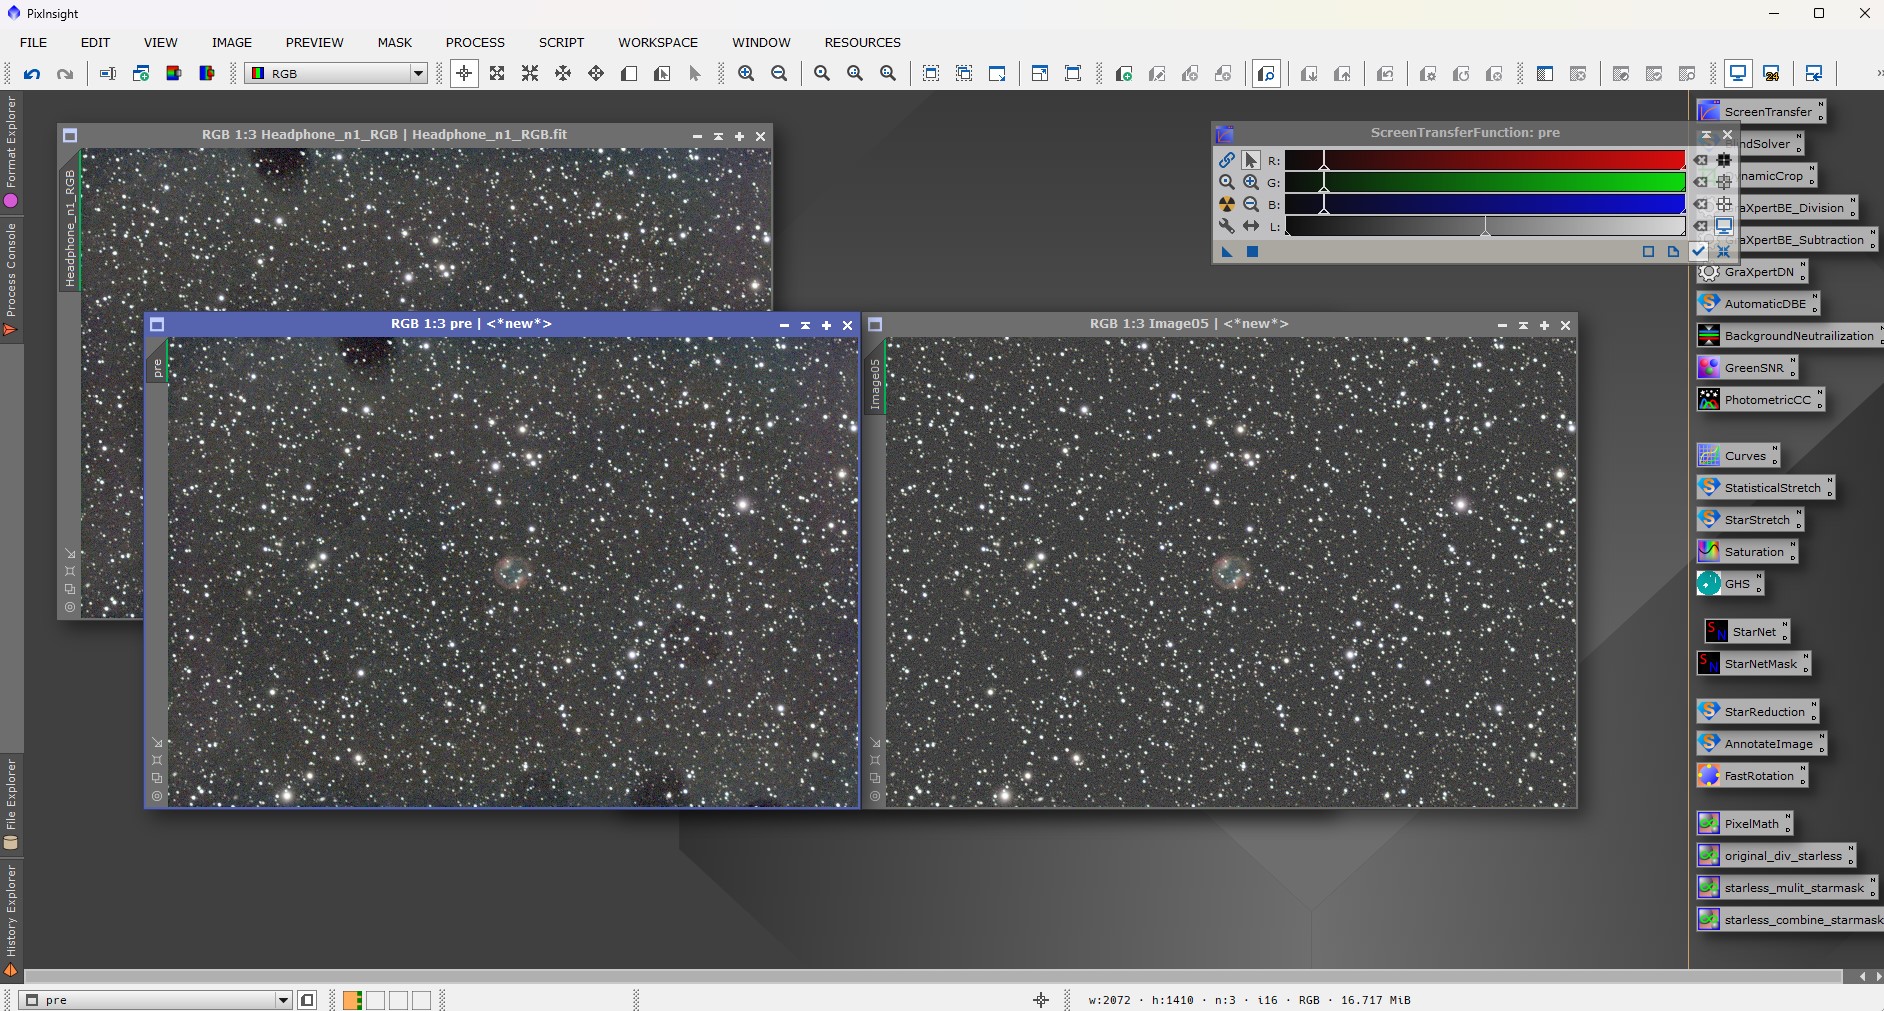Click the ScreenTransfer process icon
Viewport: 1884px width, 1011px height.
pyautogui.click(x=1760, y=111)
